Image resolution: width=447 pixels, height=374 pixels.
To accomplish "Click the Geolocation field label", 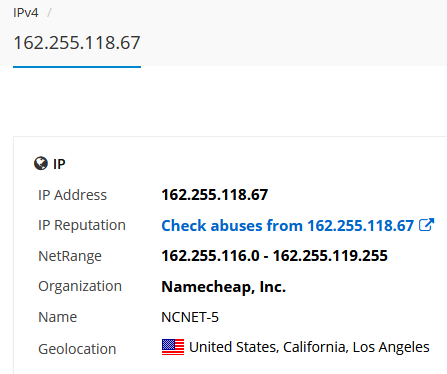I will click(x=77, y=349).
